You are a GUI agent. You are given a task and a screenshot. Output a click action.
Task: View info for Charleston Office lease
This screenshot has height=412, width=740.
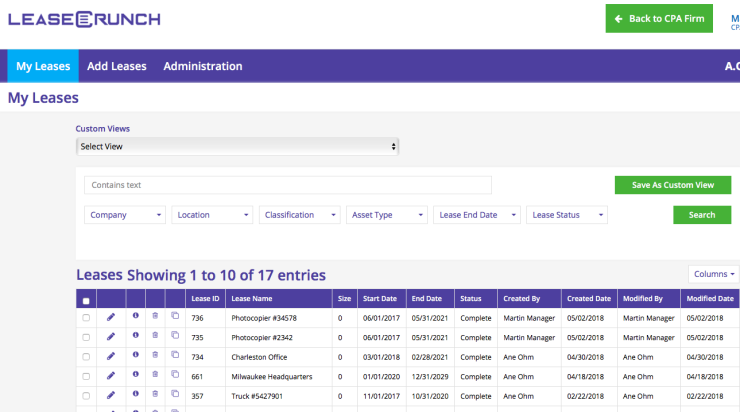point(135,357)
